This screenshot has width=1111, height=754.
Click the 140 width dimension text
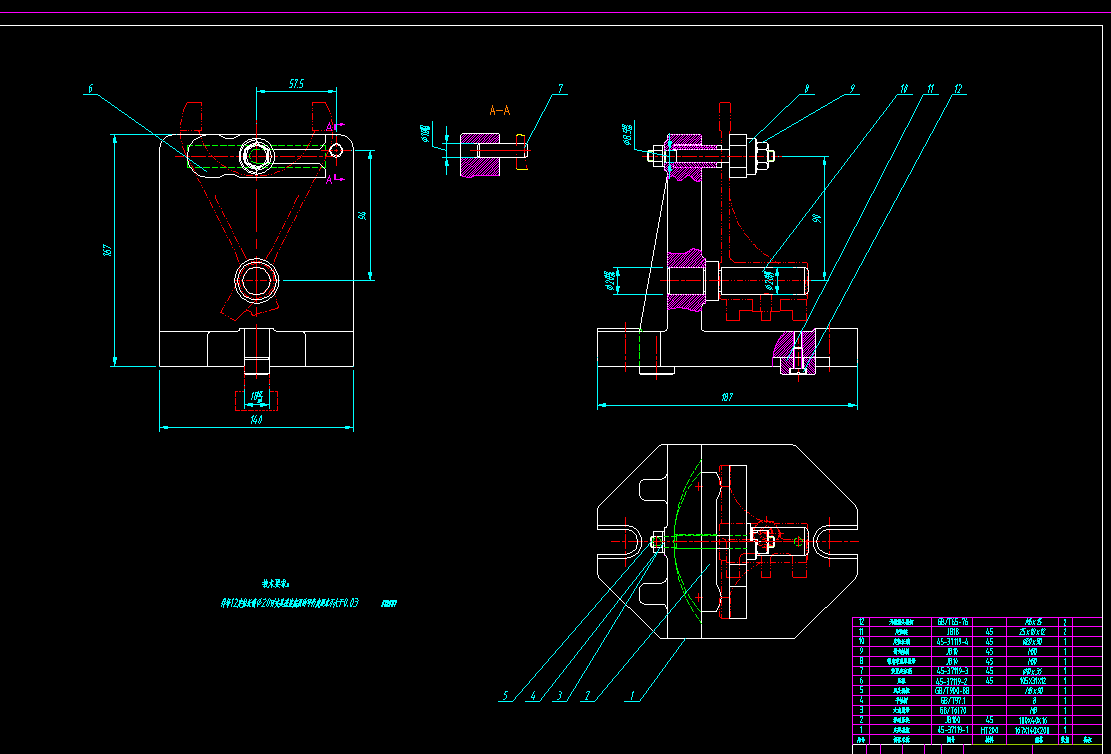(x=256, y=420)
